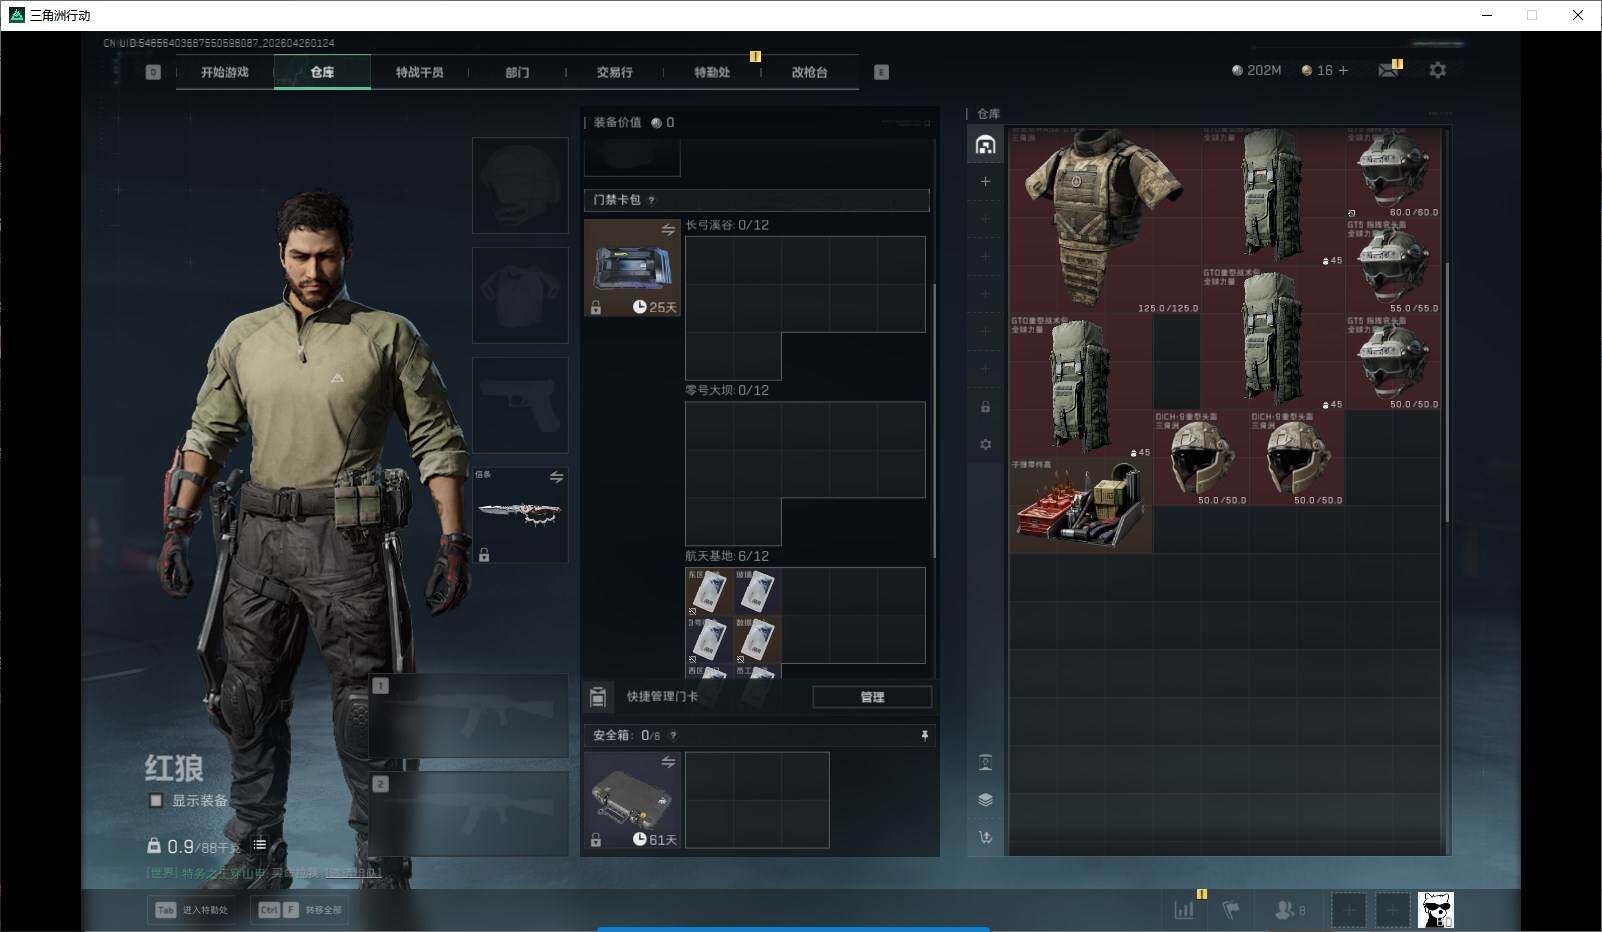
Task: Select the empty helmet equipment slot
Action: click(x=520, y=186)
